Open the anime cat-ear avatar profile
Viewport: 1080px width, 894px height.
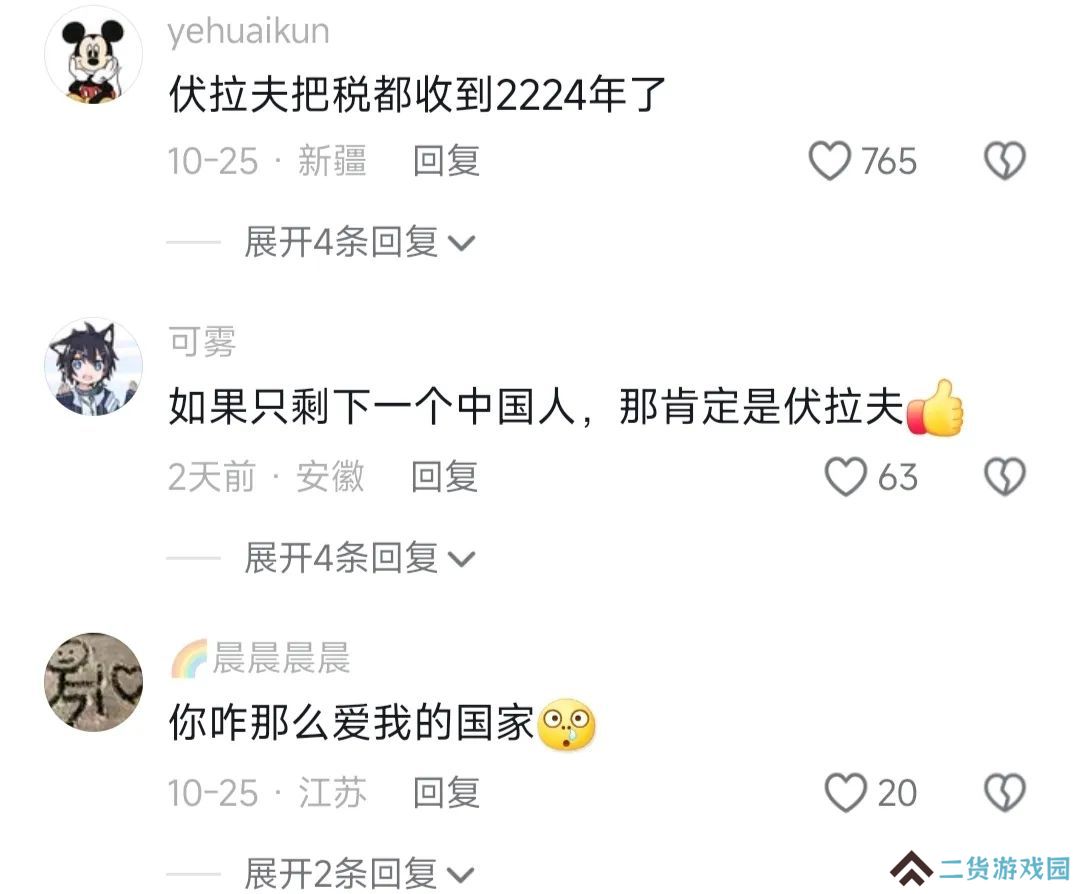point(94,366)
